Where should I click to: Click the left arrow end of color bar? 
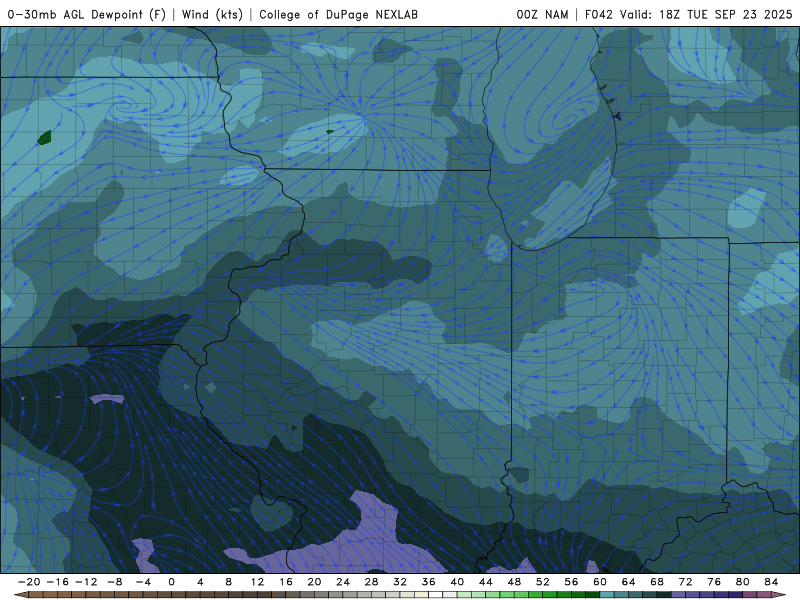coord(20,595)
